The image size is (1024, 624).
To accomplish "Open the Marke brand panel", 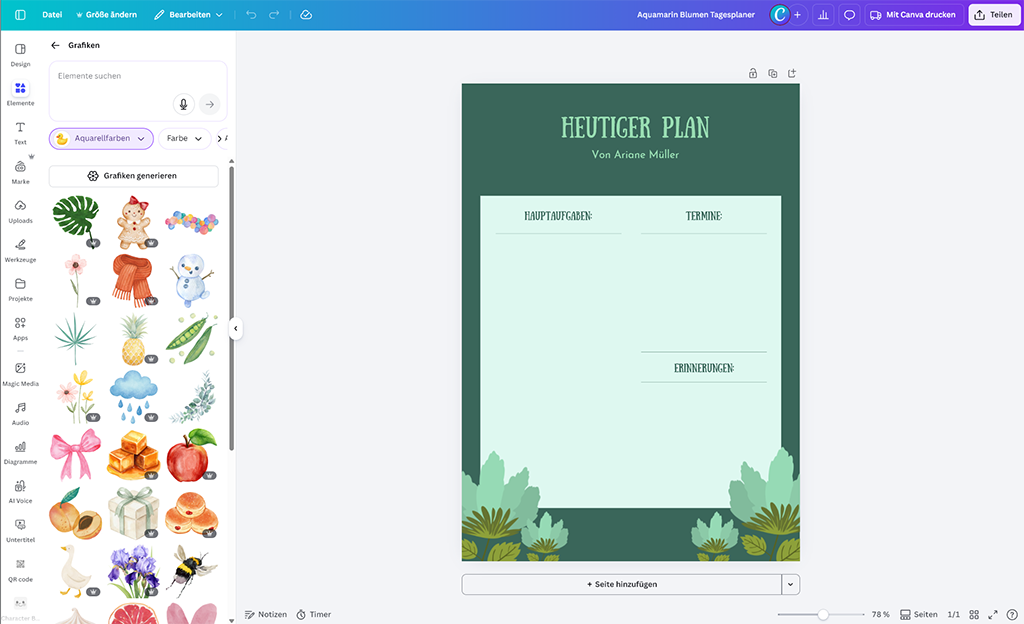I will (20, 173).
